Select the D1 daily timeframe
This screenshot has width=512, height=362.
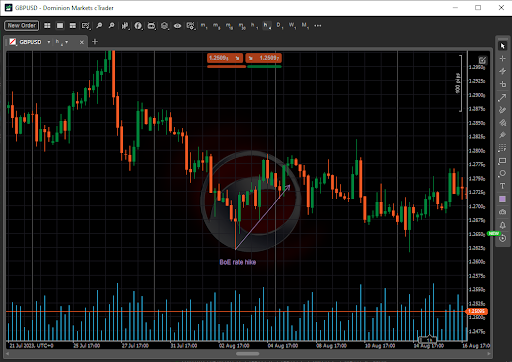click(279, 26)
